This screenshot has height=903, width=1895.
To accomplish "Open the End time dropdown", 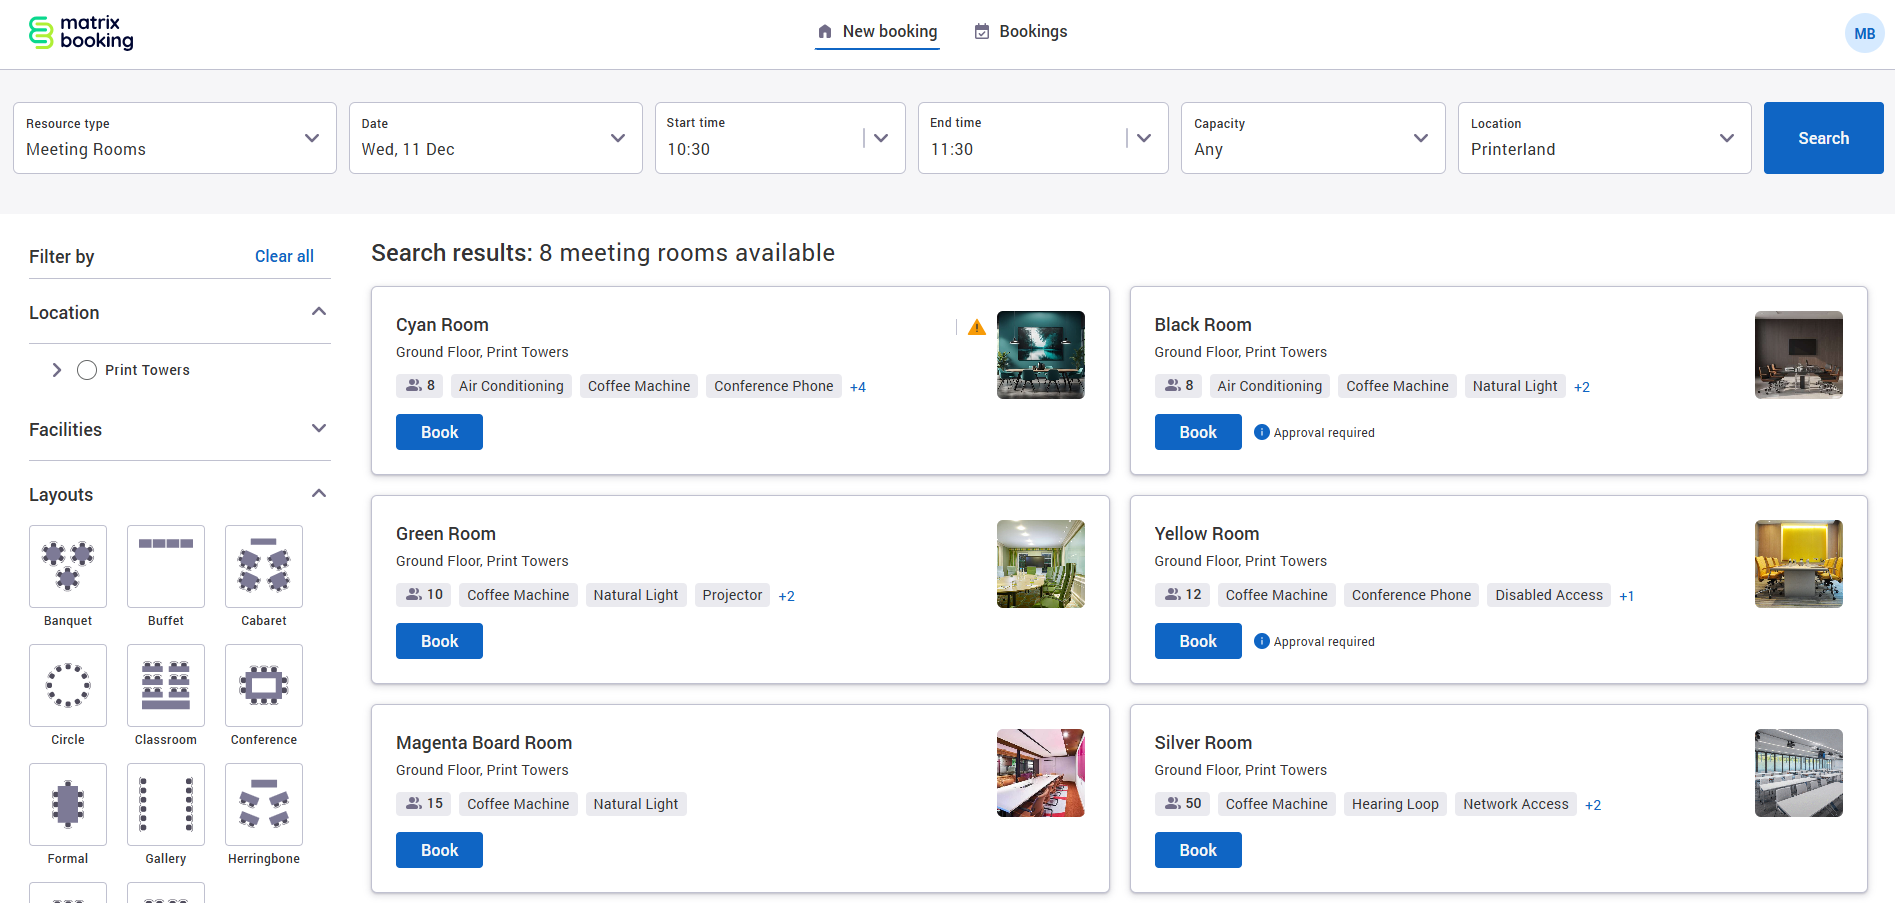I will click(x=1043, y=138).
